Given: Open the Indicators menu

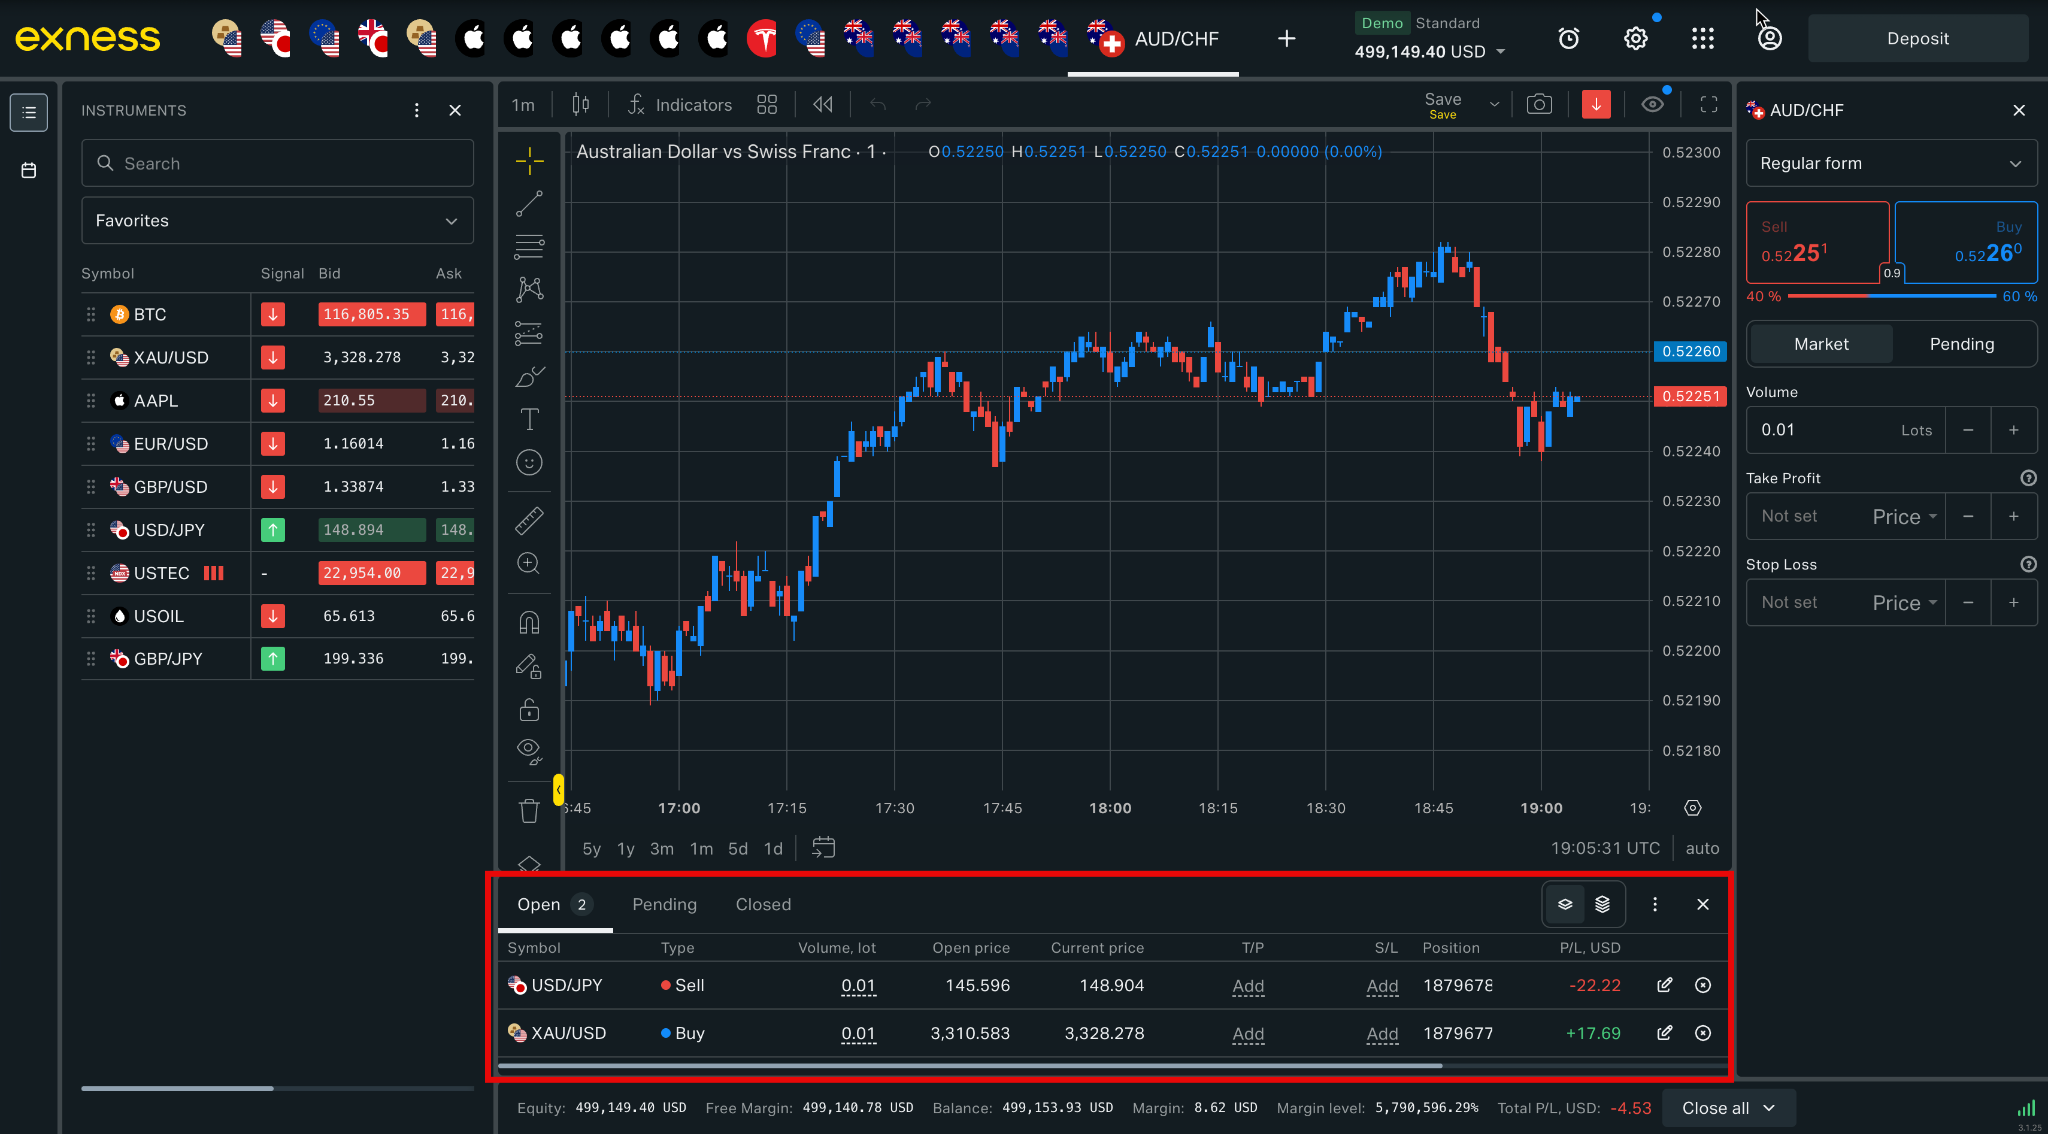Looking at the screenshot, I should (x=680, y=104).
